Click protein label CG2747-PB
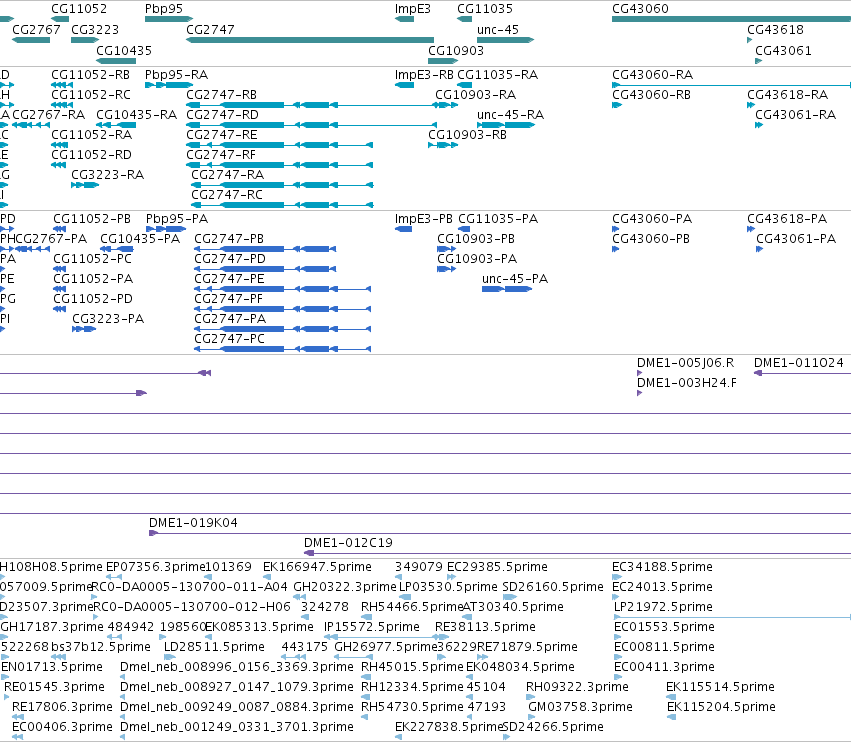851x742 pixels. (229, 238)
